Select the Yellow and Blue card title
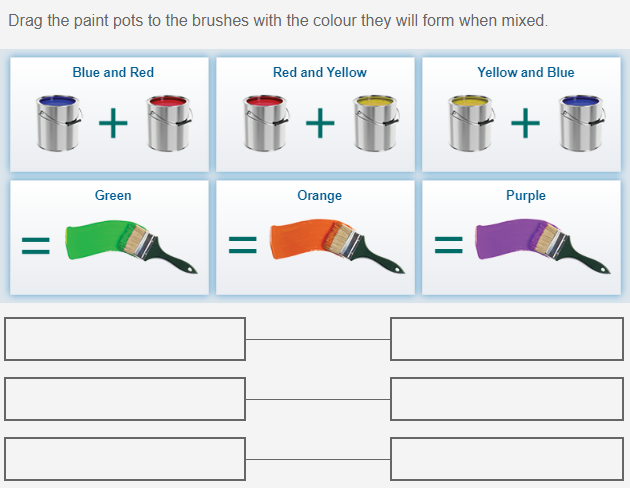Viewport: 630px width, 488px height. (x=526, y=72)
